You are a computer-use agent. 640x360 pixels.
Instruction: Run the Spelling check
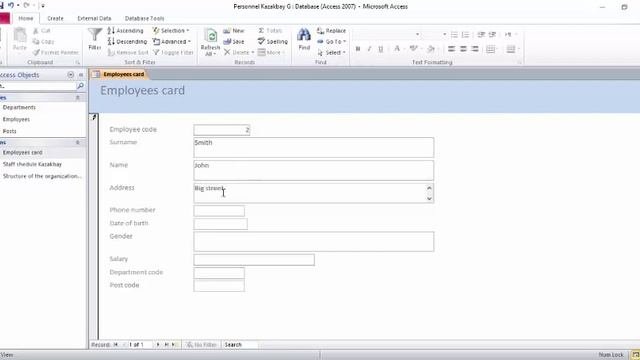[273, 42]
